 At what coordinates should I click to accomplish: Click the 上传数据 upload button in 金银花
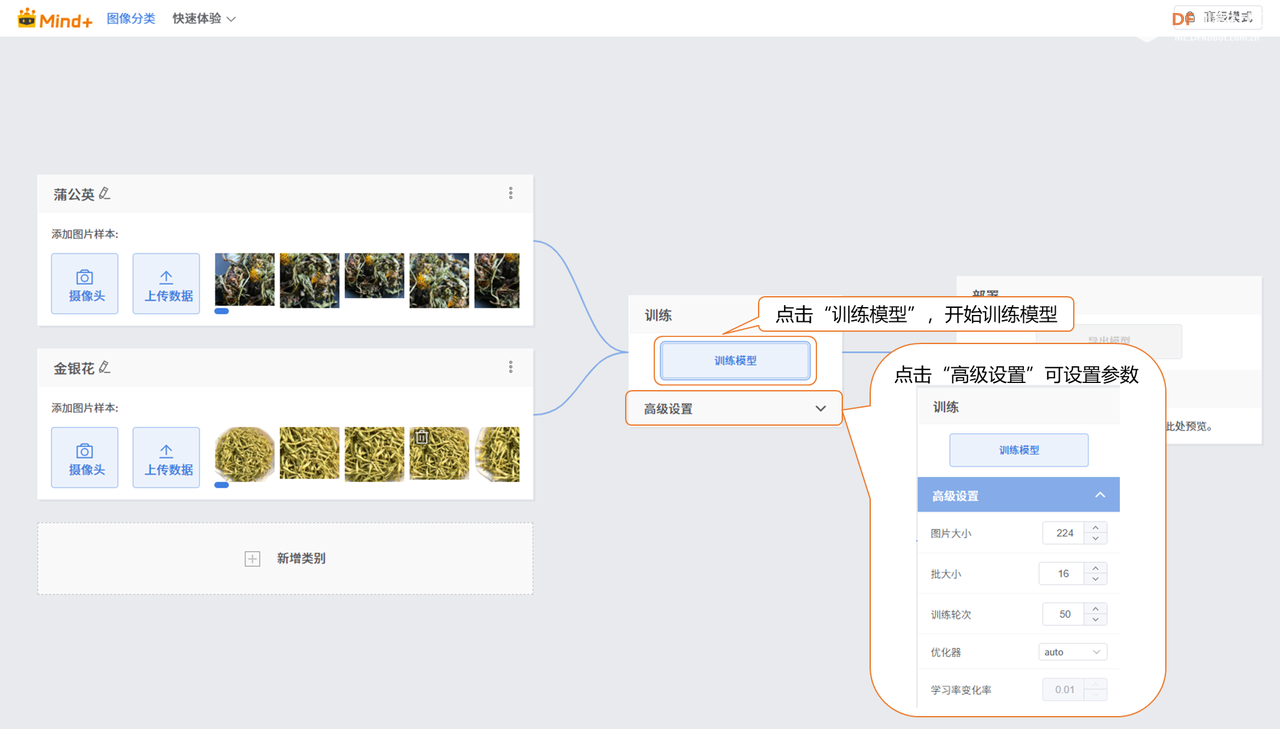[166, 457]
